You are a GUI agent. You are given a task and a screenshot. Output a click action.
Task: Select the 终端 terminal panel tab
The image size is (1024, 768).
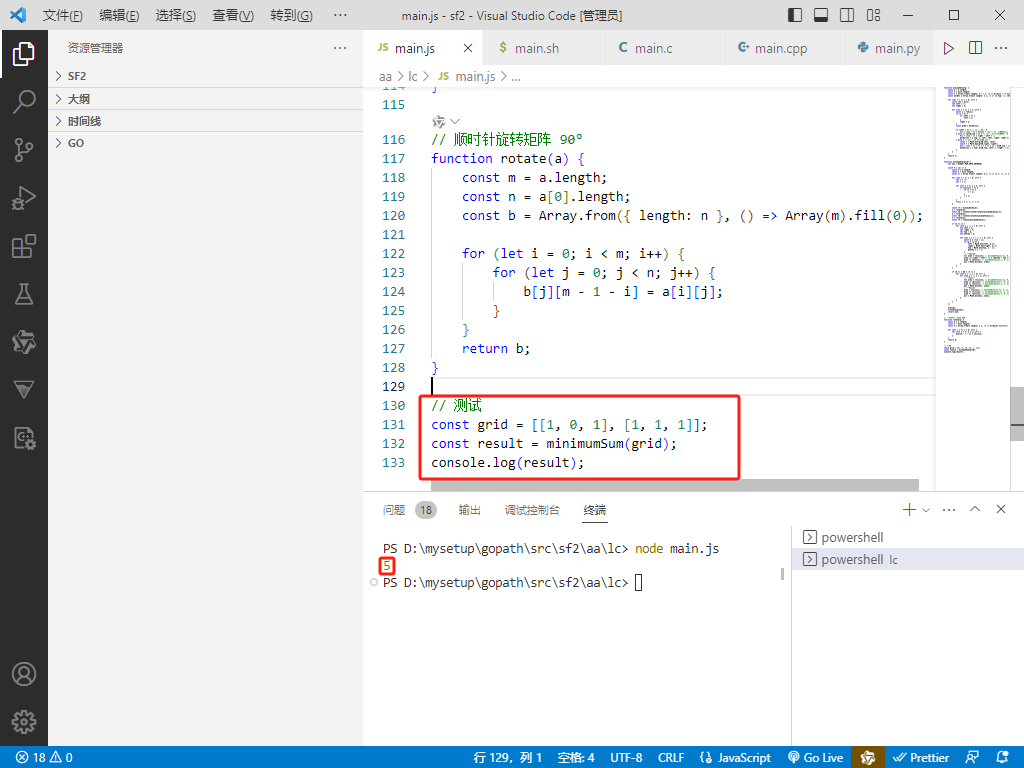tap(594, 510)
